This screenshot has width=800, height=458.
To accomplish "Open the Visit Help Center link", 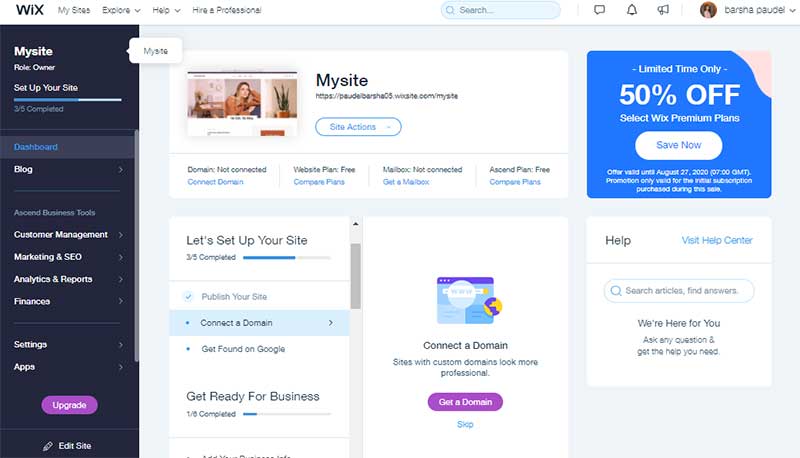I will (717, 240).
